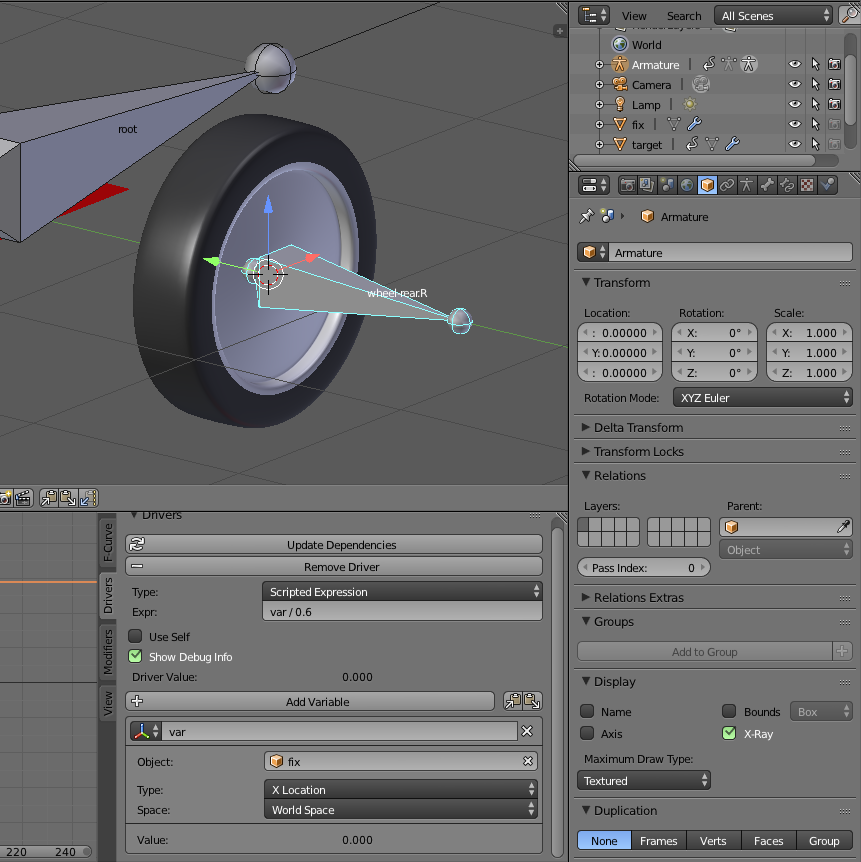
Task: Open the Bone properties tab icon
Action: tap(768, 185)
